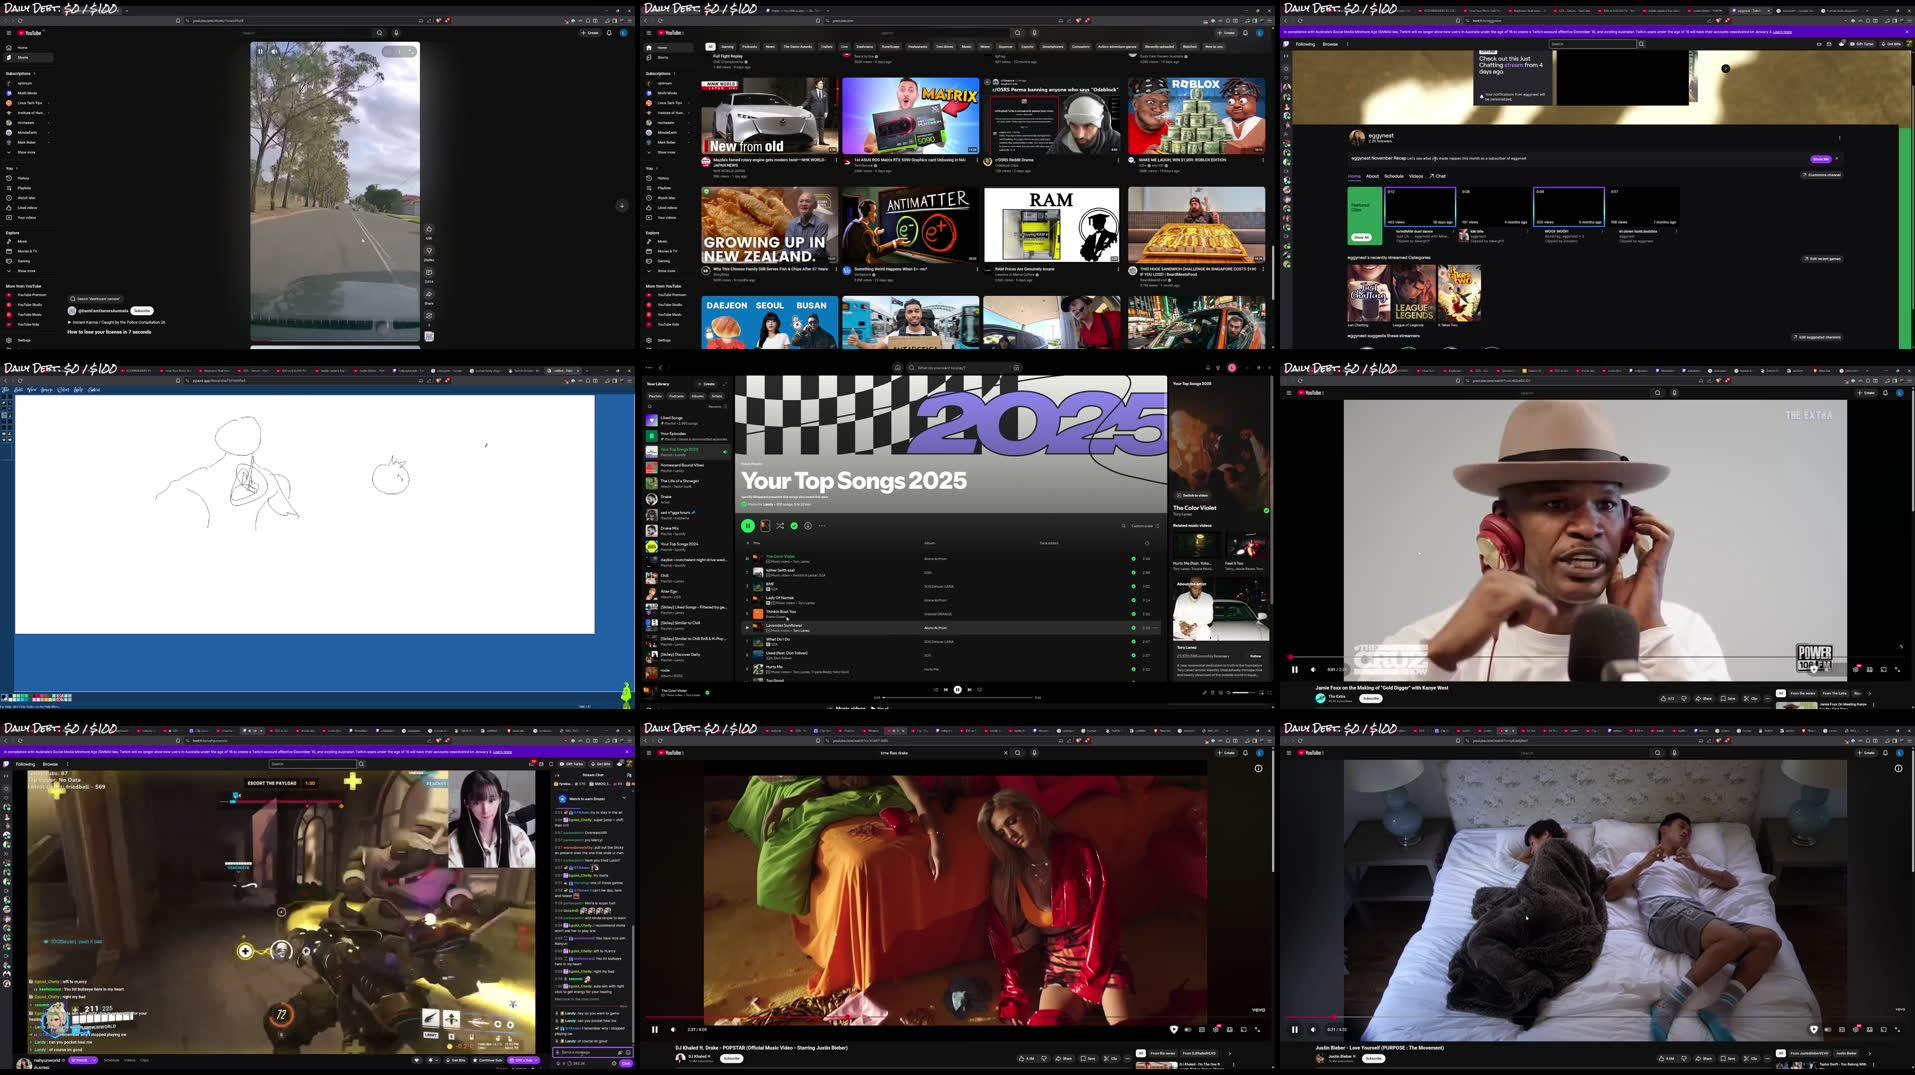Viewport: 1915px width, 1075px height.
Task: Enable shuffle in the Spotify player bar
Action: [936, 690]
